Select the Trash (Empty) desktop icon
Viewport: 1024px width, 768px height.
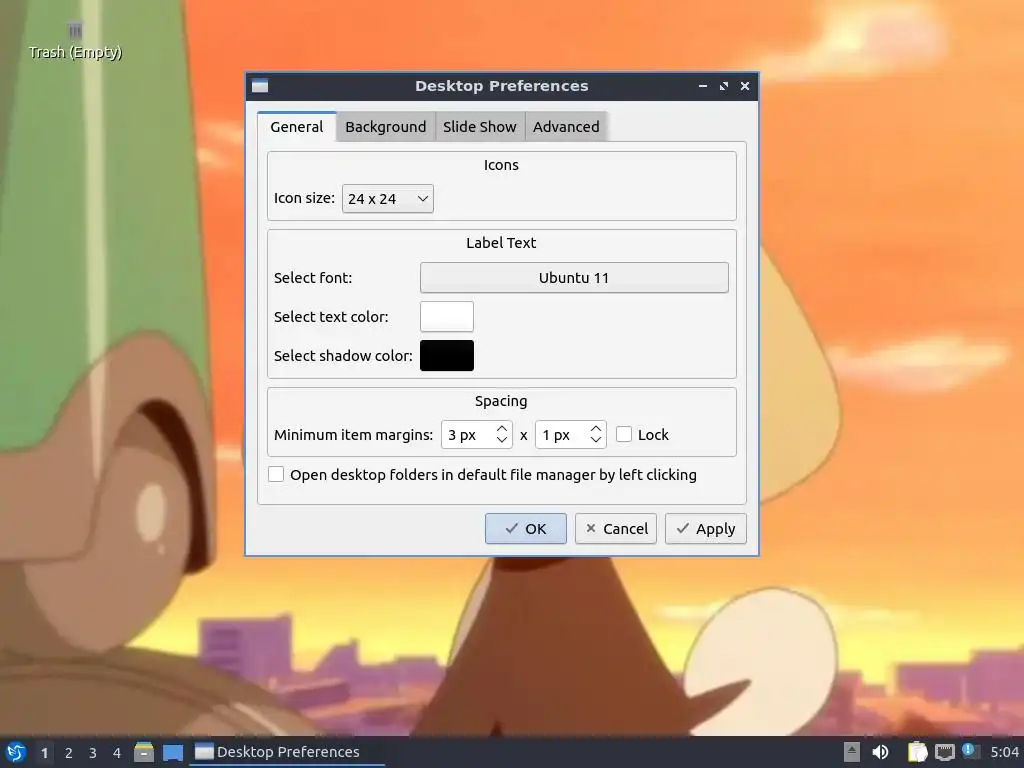click(x=75, y=41)
